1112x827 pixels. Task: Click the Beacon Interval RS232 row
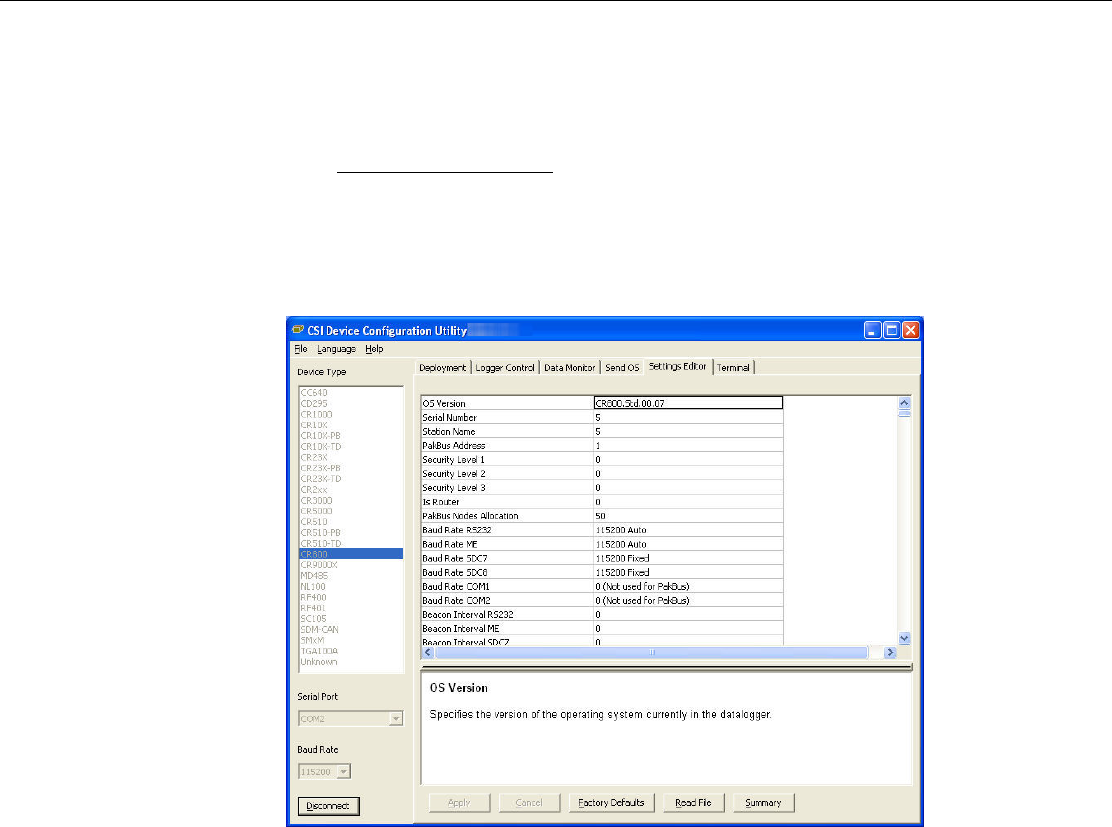coord(602,614)
